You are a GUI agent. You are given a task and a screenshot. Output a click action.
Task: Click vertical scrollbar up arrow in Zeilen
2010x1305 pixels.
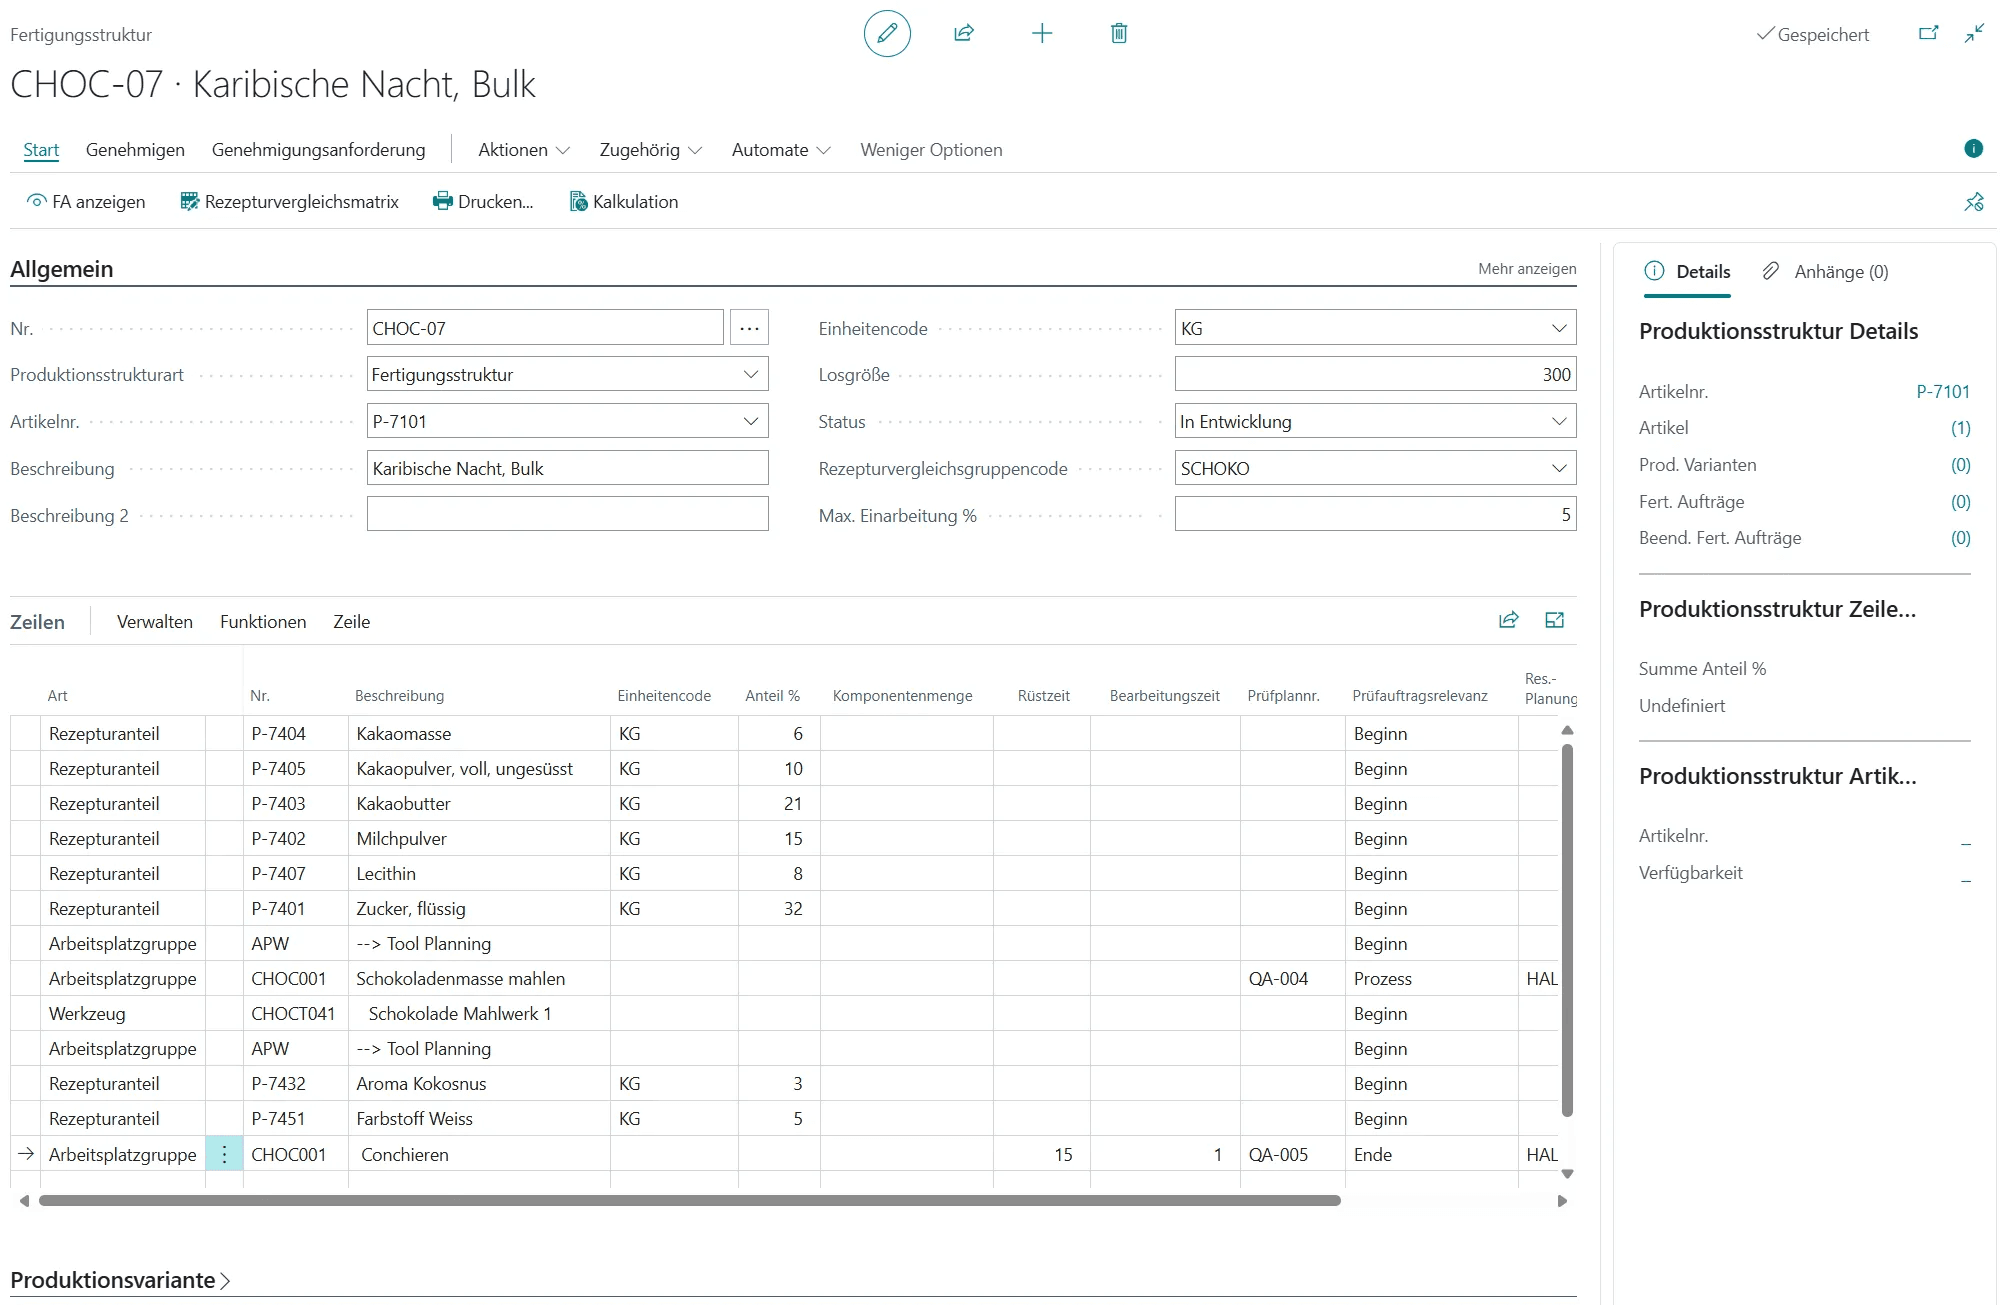pyautogui.click(x=1567, y=730)
